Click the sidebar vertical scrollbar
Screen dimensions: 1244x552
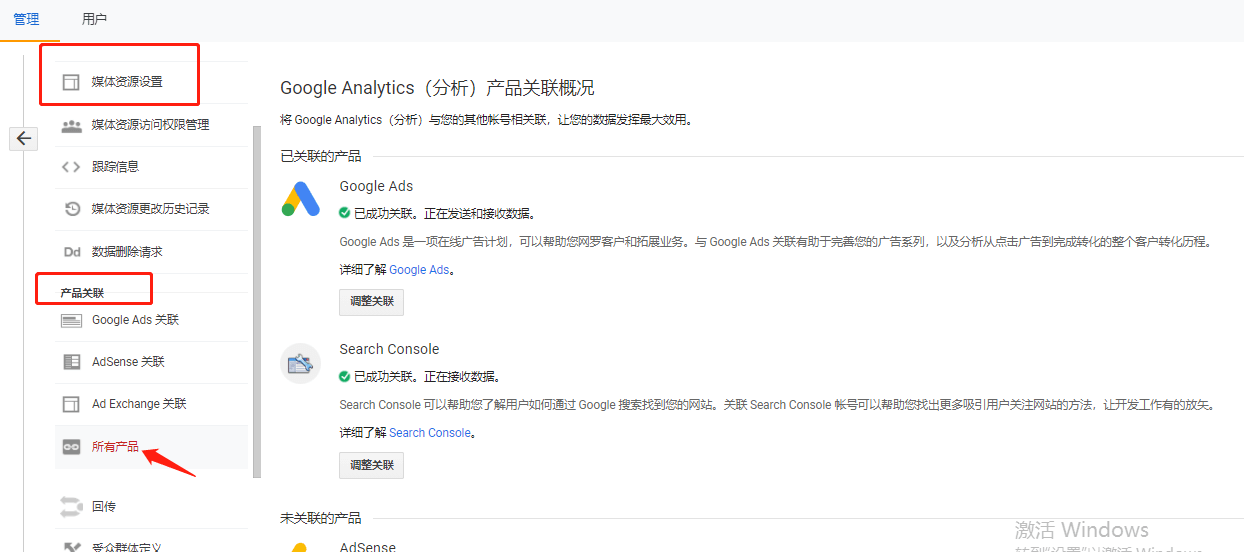click(x=257, y=301)
